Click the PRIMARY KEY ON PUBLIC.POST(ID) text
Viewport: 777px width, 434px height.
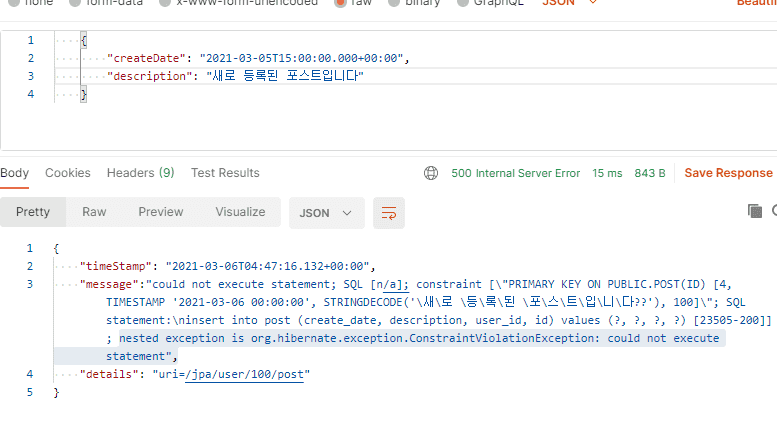pyautogui.click(x=607, y=284)
